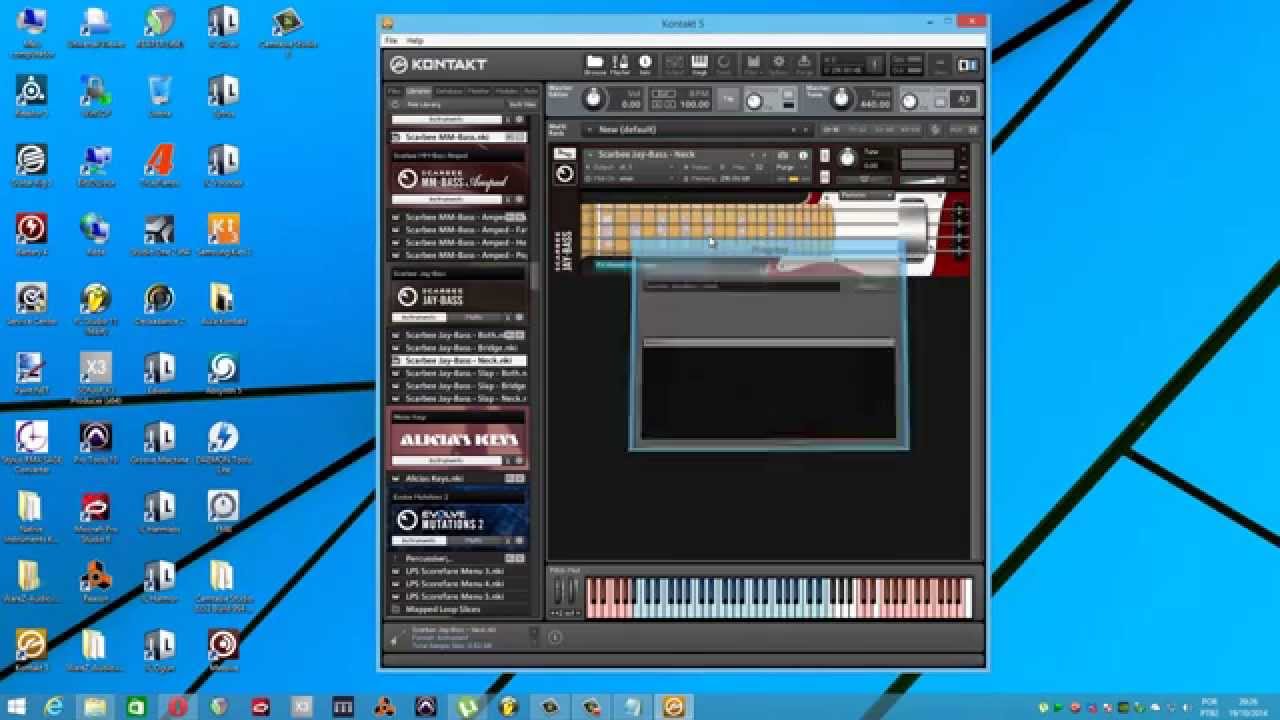Screen dimensions: 1280x720
Task: Open the MIDI Ch dropdown of instrument
Action: tap(628, 179)
